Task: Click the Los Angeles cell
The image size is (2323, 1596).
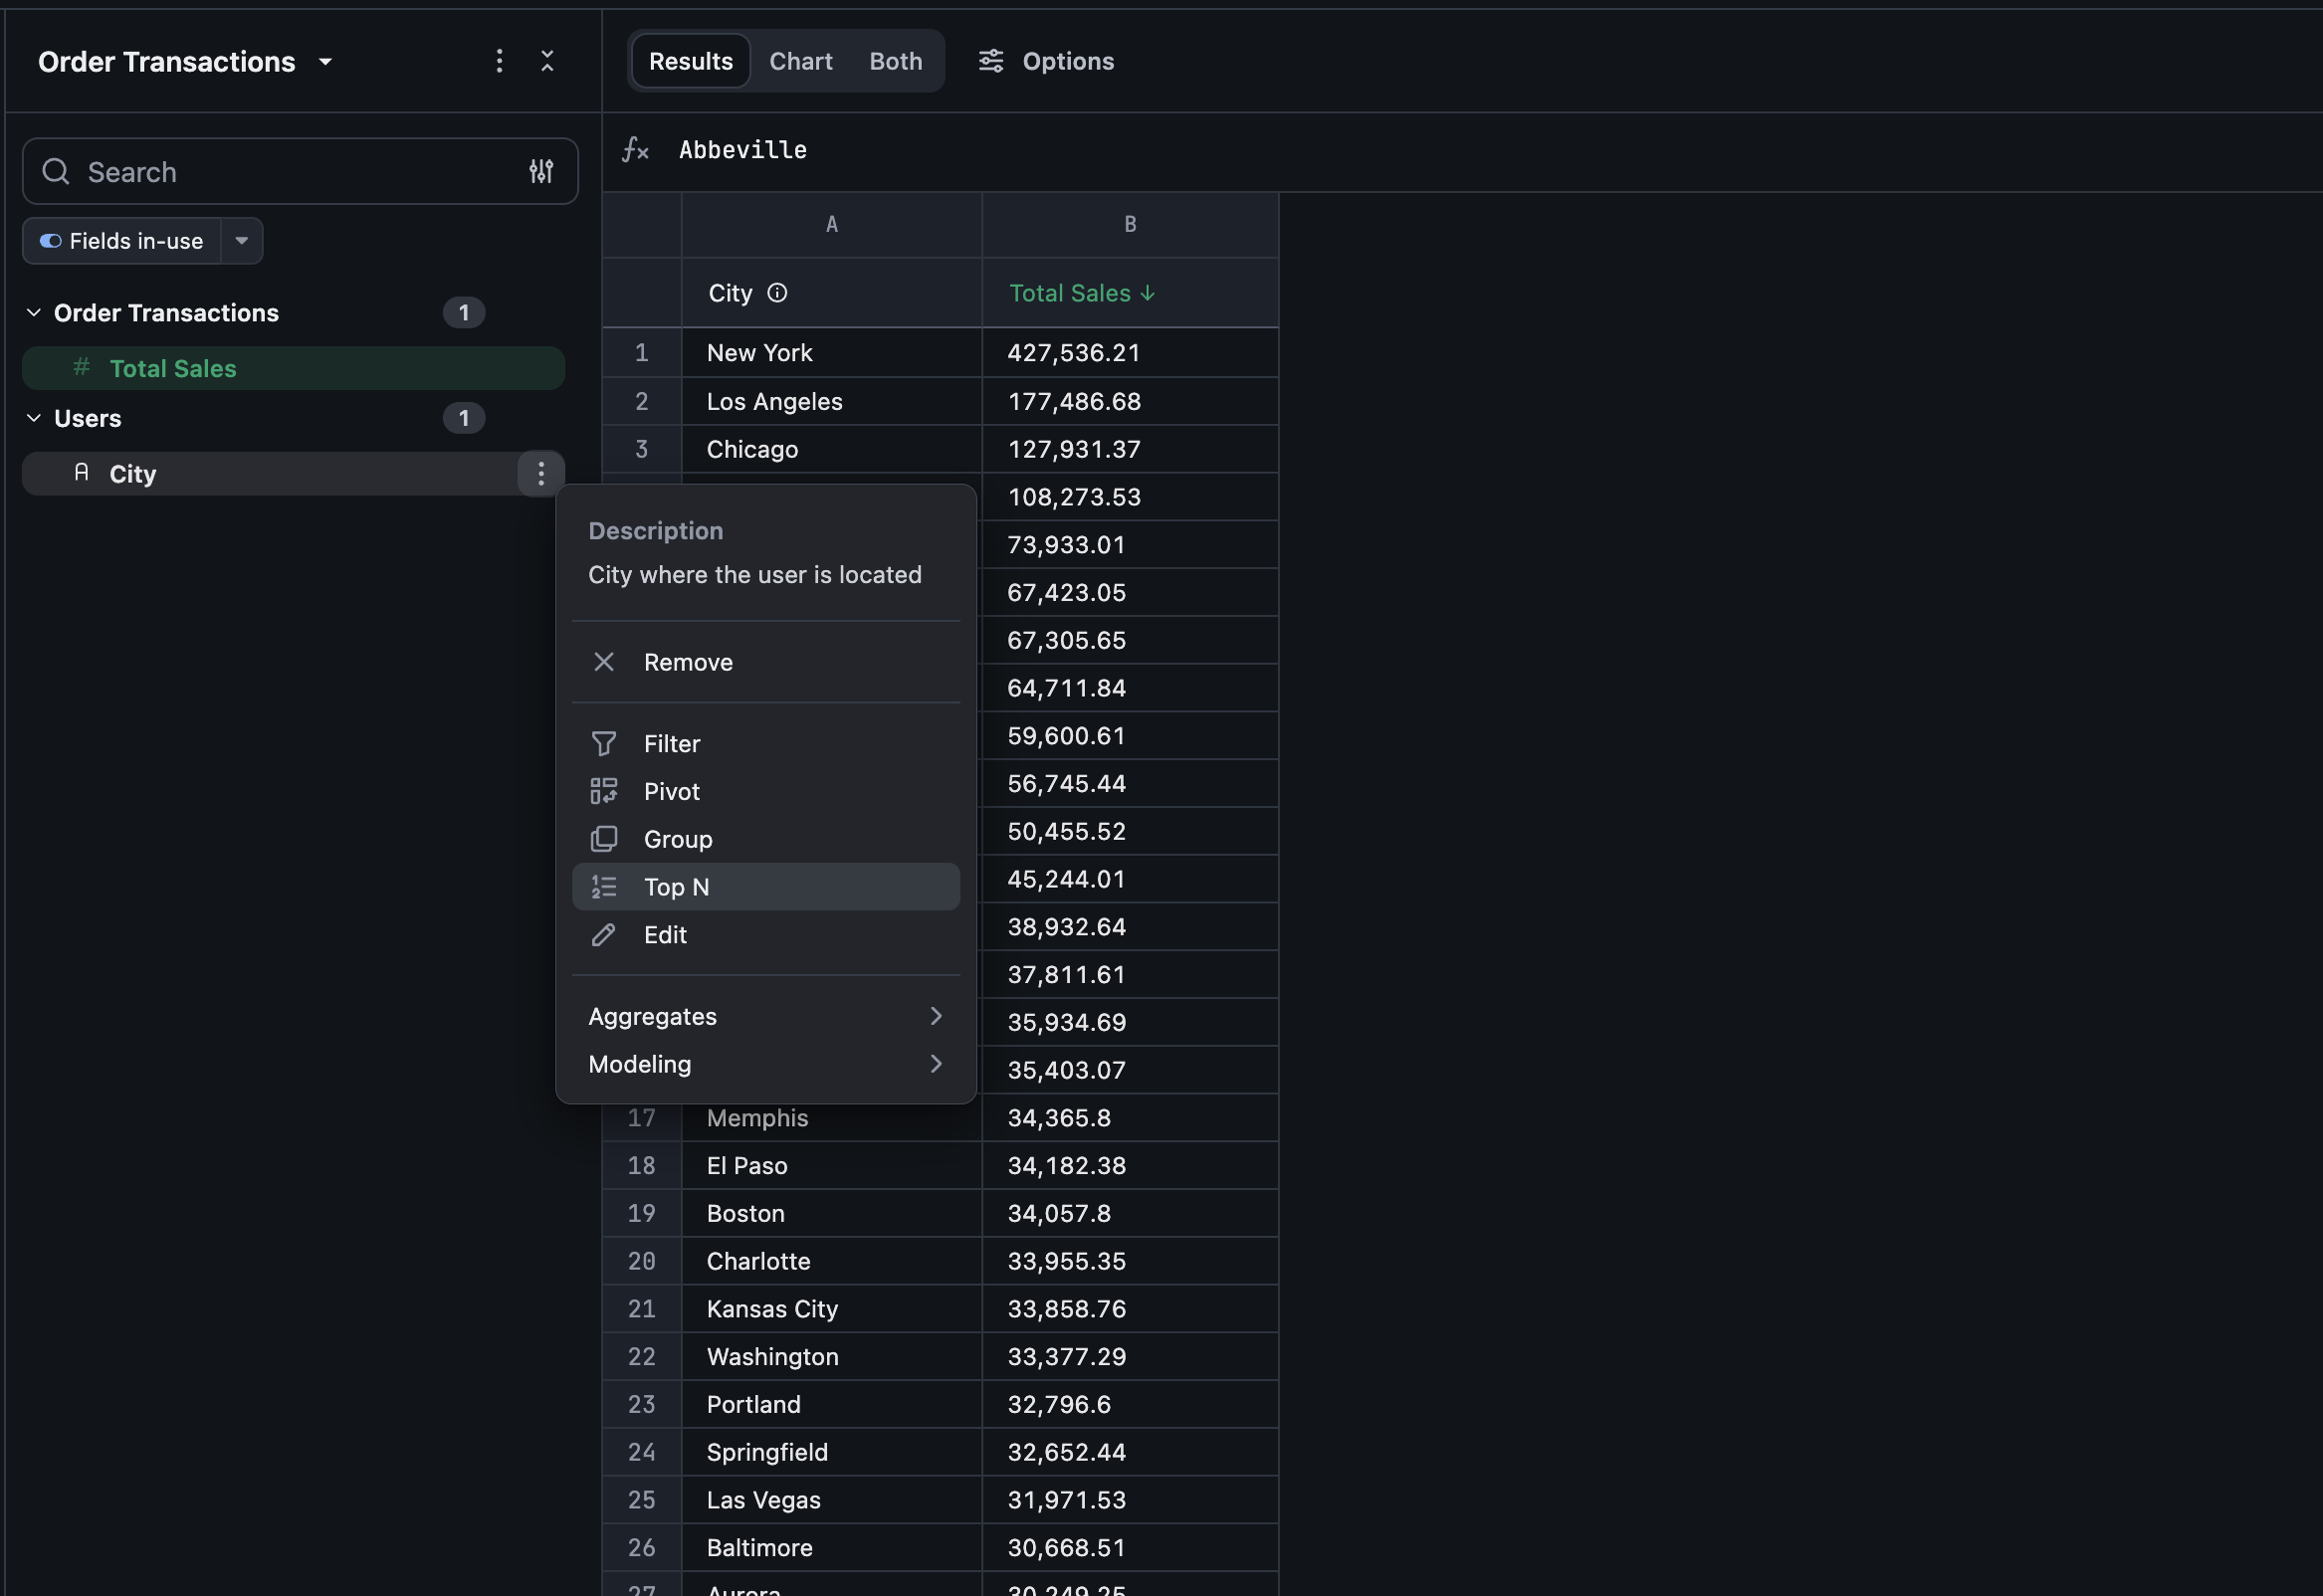Action: (x=832, y=401)
